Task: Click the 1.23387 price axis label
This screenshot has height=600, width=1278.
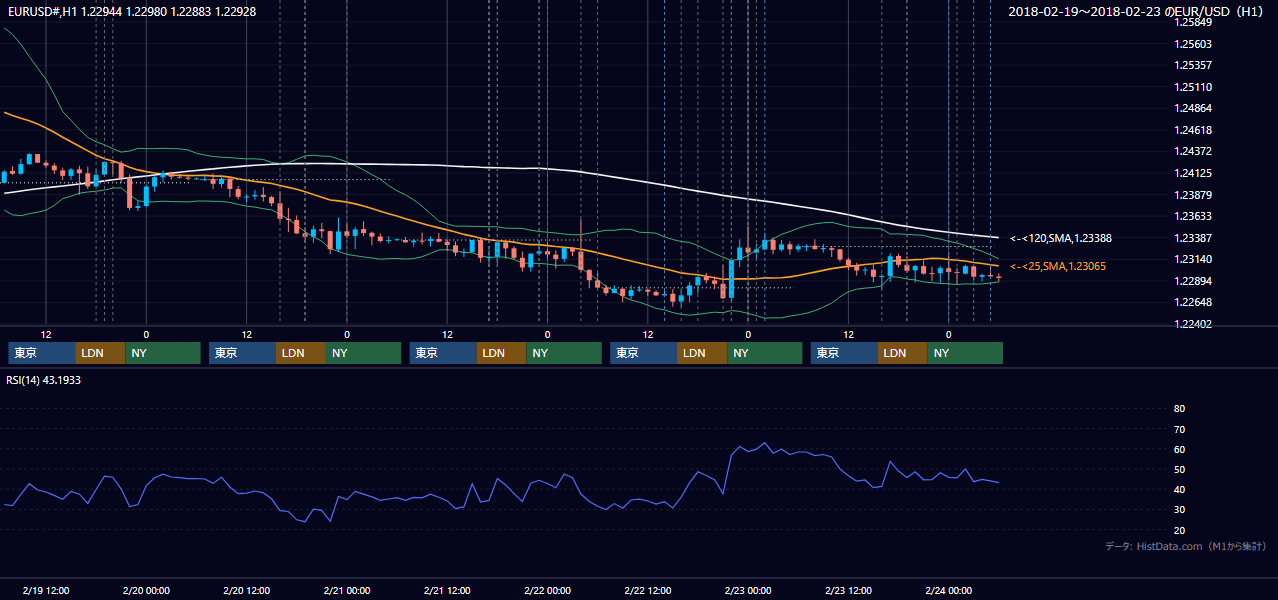Action: point(1192,238)
